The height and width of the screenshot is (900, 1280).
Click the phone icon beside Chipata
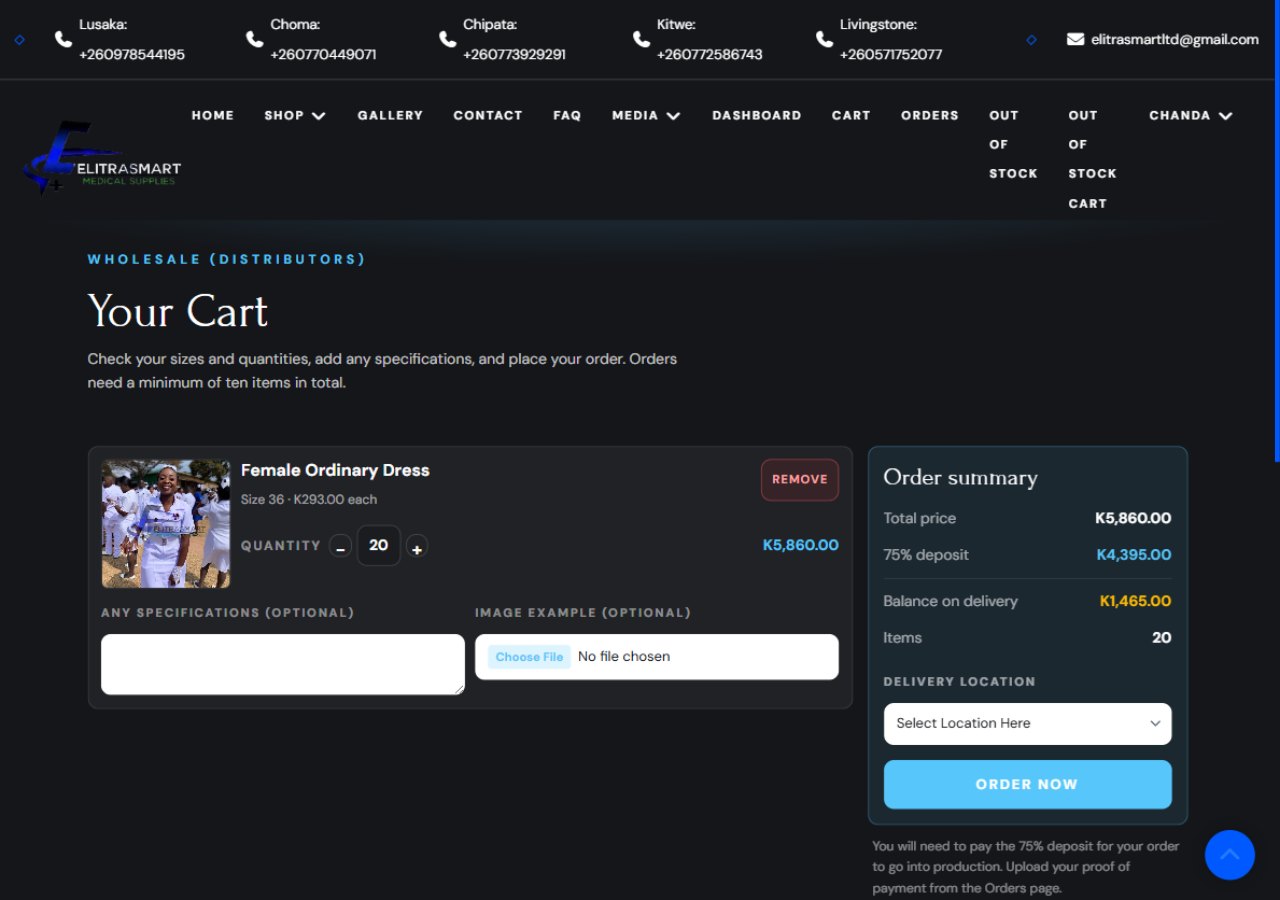(x=447, y=39)
